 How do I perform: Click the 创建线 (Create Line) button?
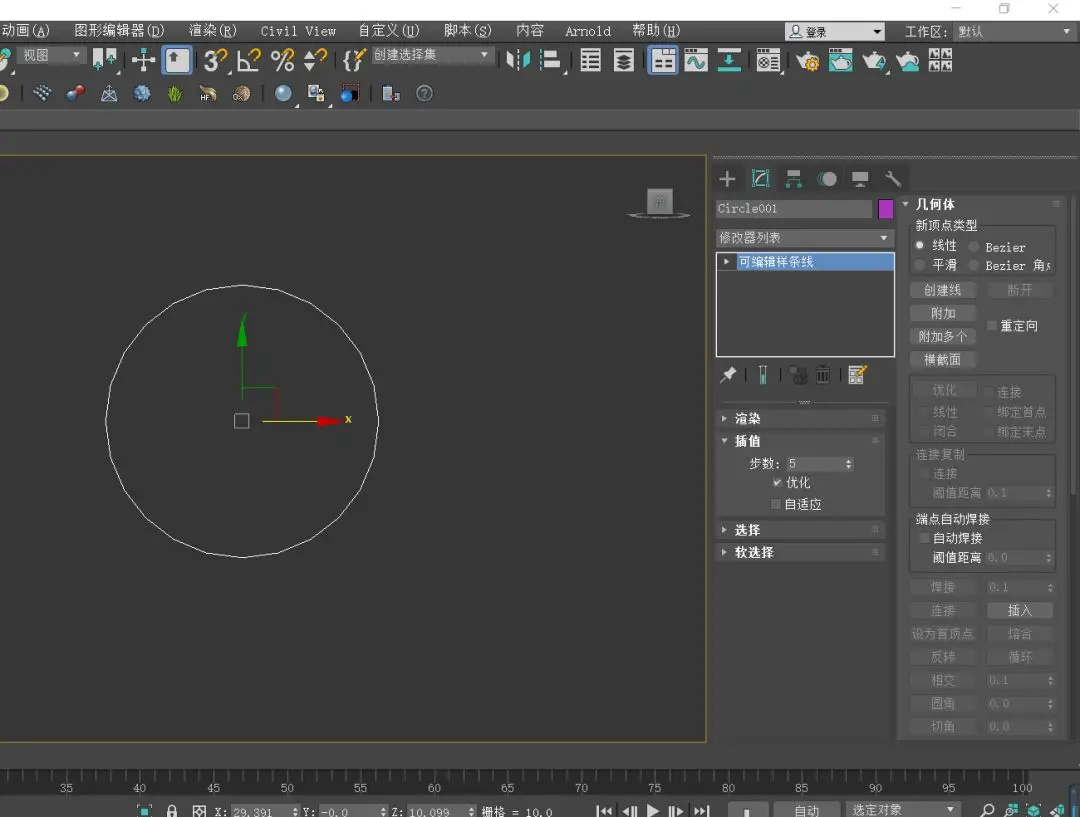pos(943,290)
